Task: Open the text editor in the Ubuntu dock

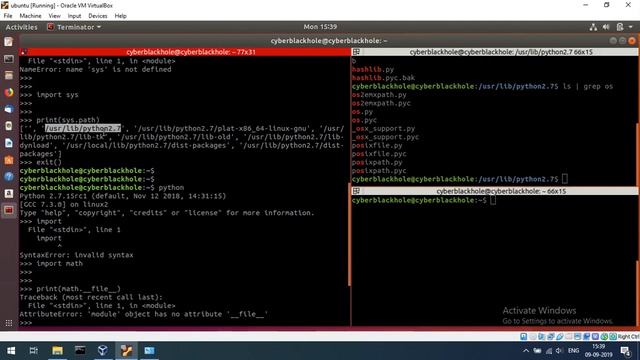Action: tap(9, 42)
